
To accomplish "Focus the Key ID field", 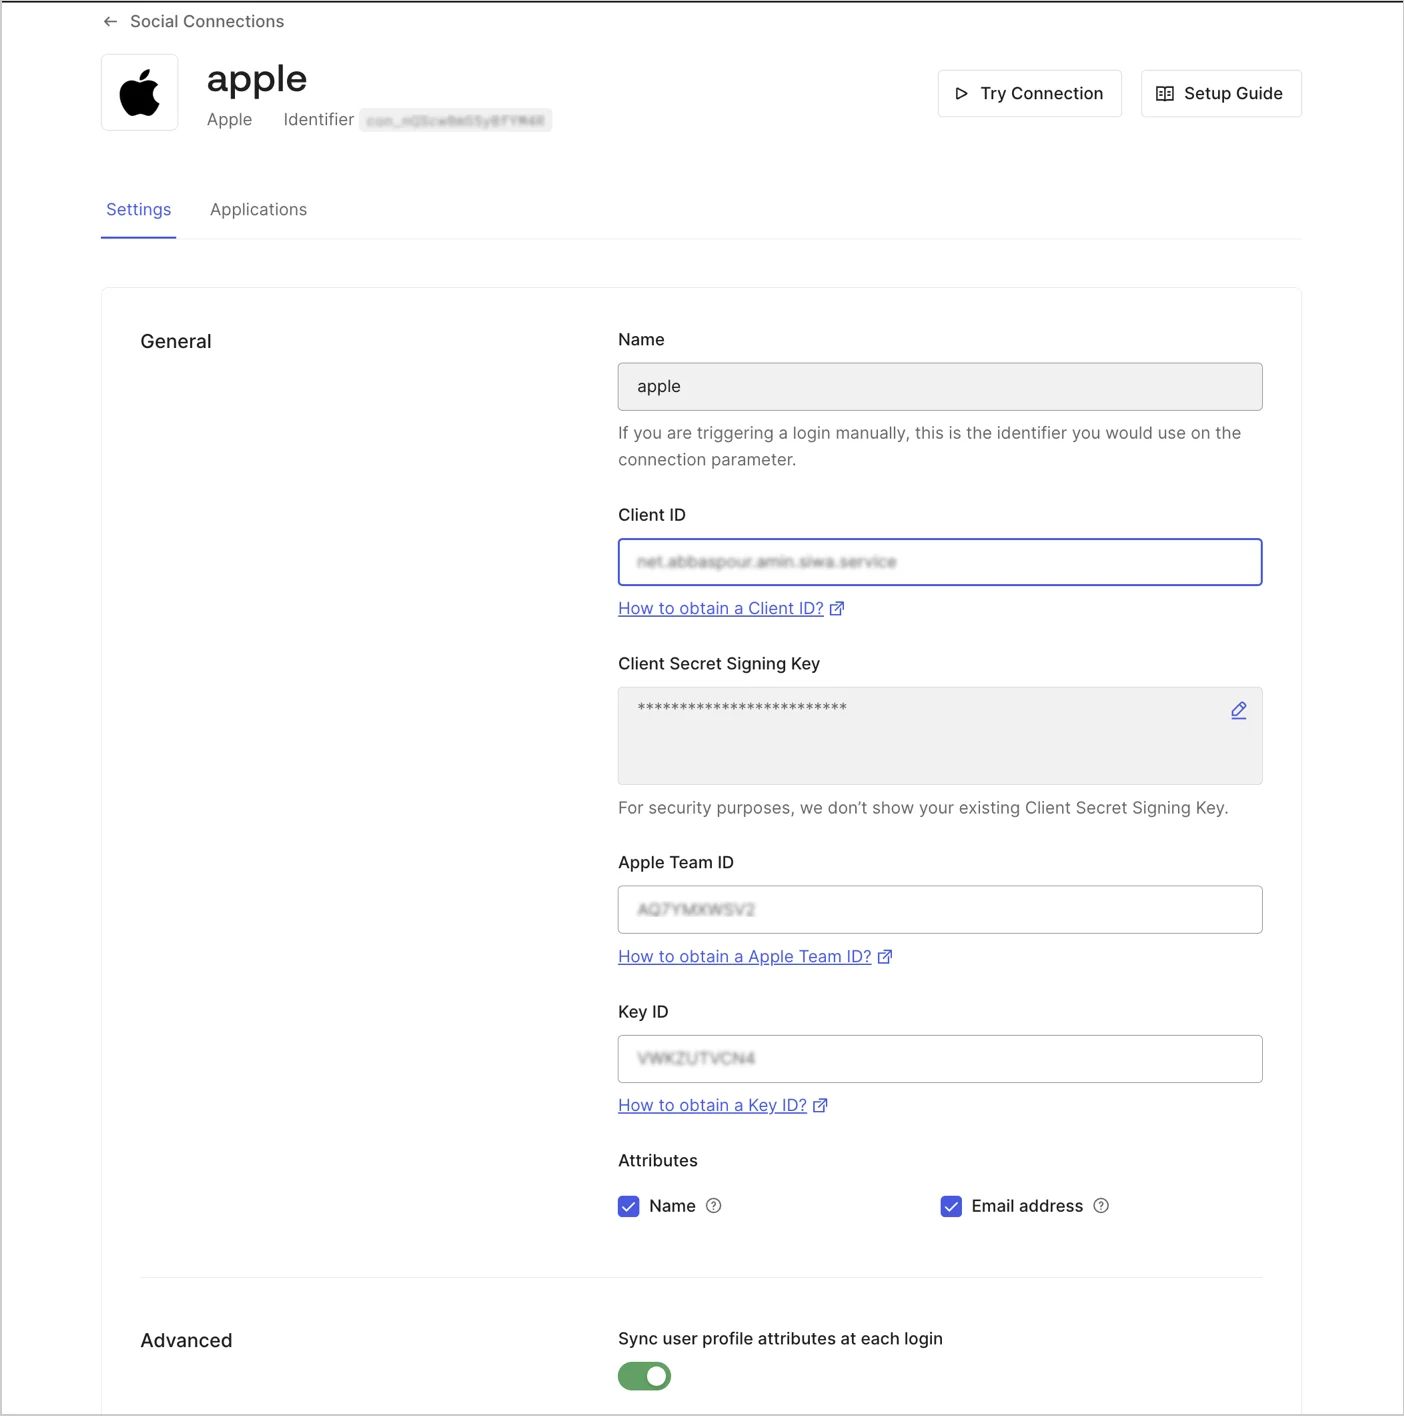I will pos(940,1059).
